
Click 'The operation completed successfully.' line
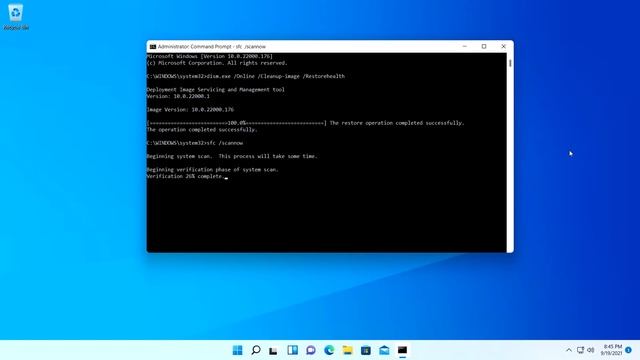(202, 129)
